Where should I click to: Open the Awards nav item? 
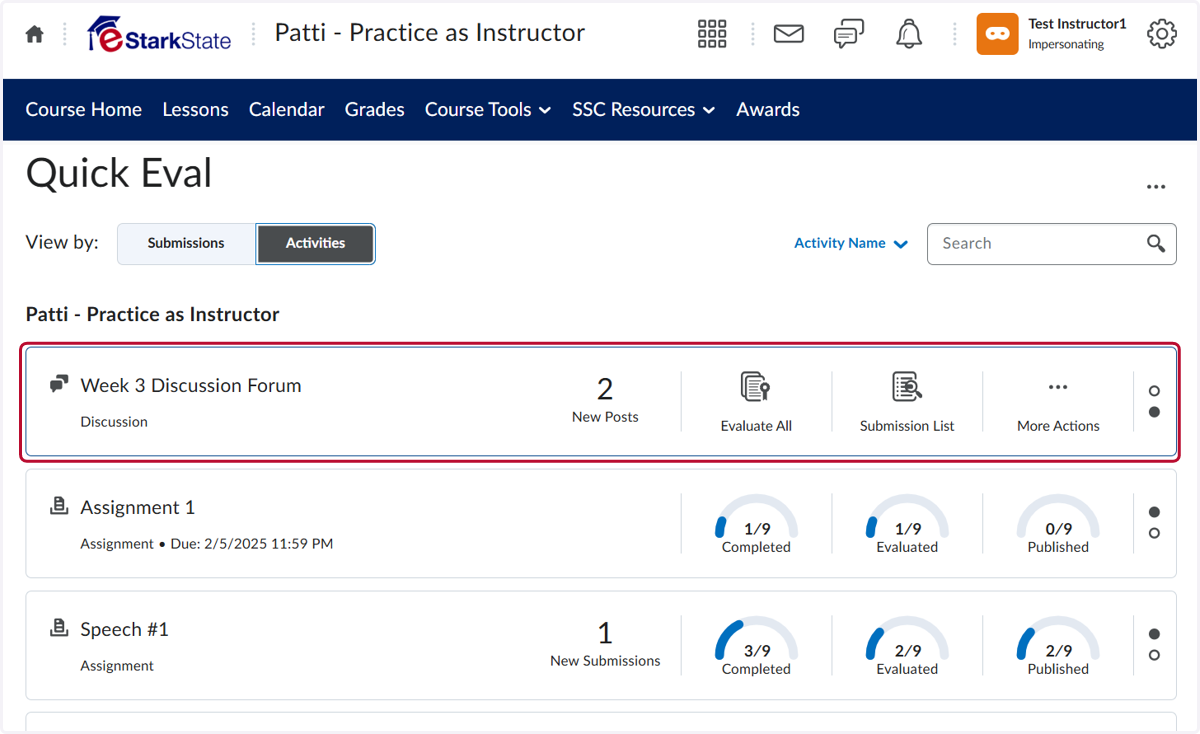(768, 110)
